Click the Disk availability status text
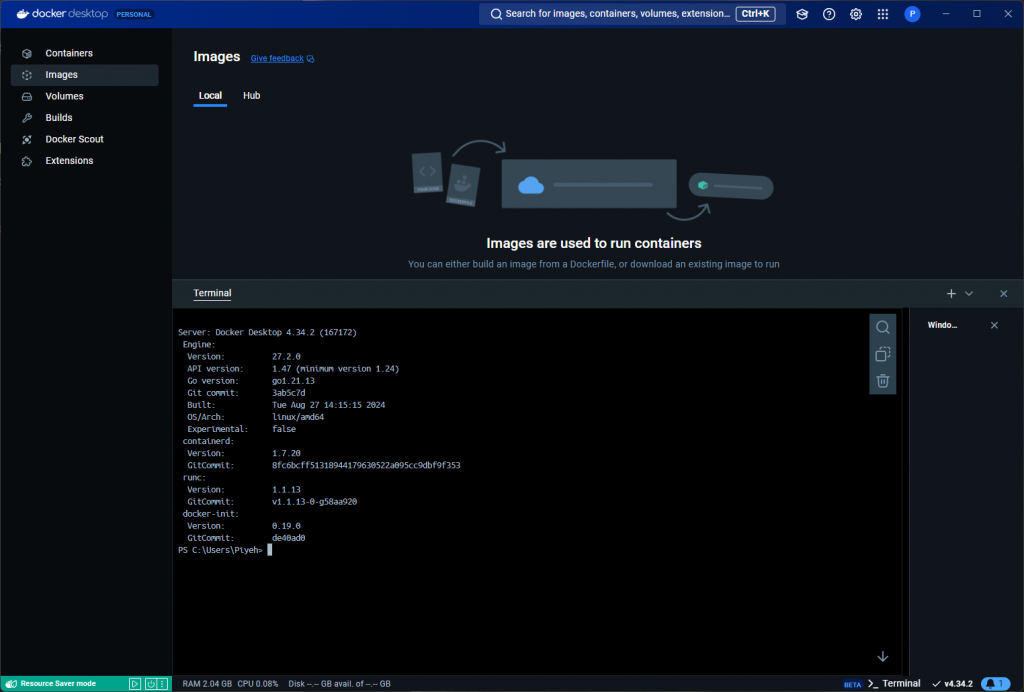This screenshot has height=692, width=1024. tap(340, 684)
